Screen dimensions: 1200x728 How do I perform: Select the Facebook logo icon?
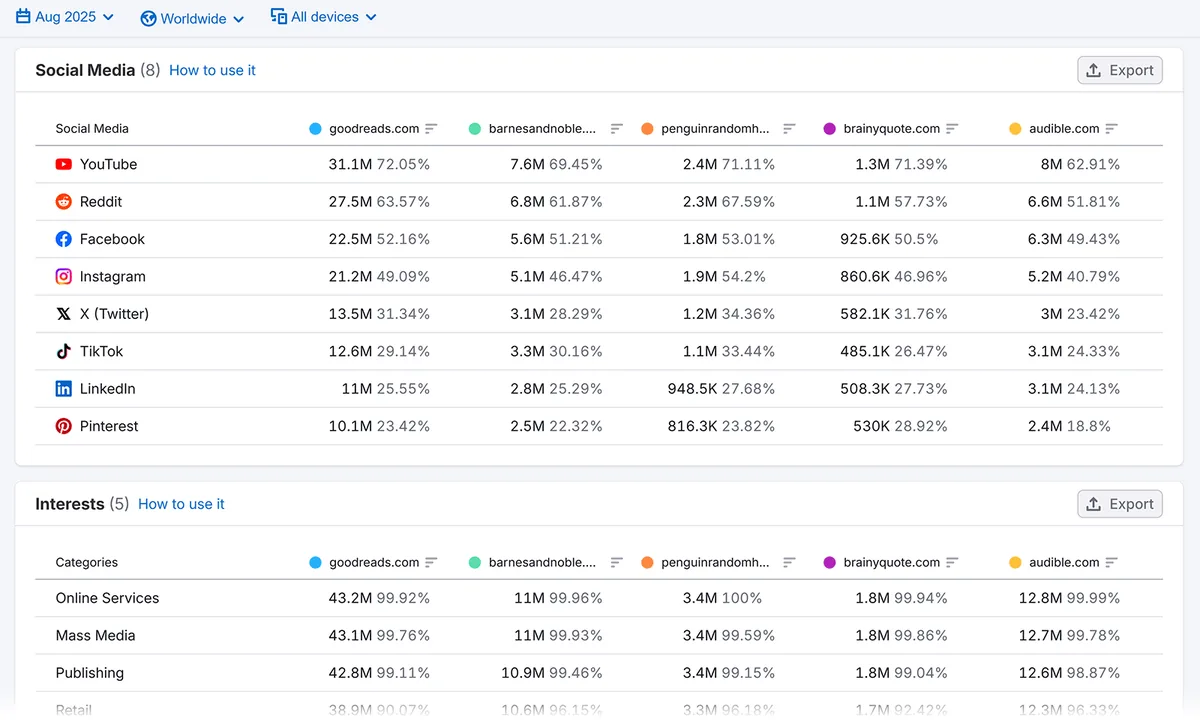64,239
